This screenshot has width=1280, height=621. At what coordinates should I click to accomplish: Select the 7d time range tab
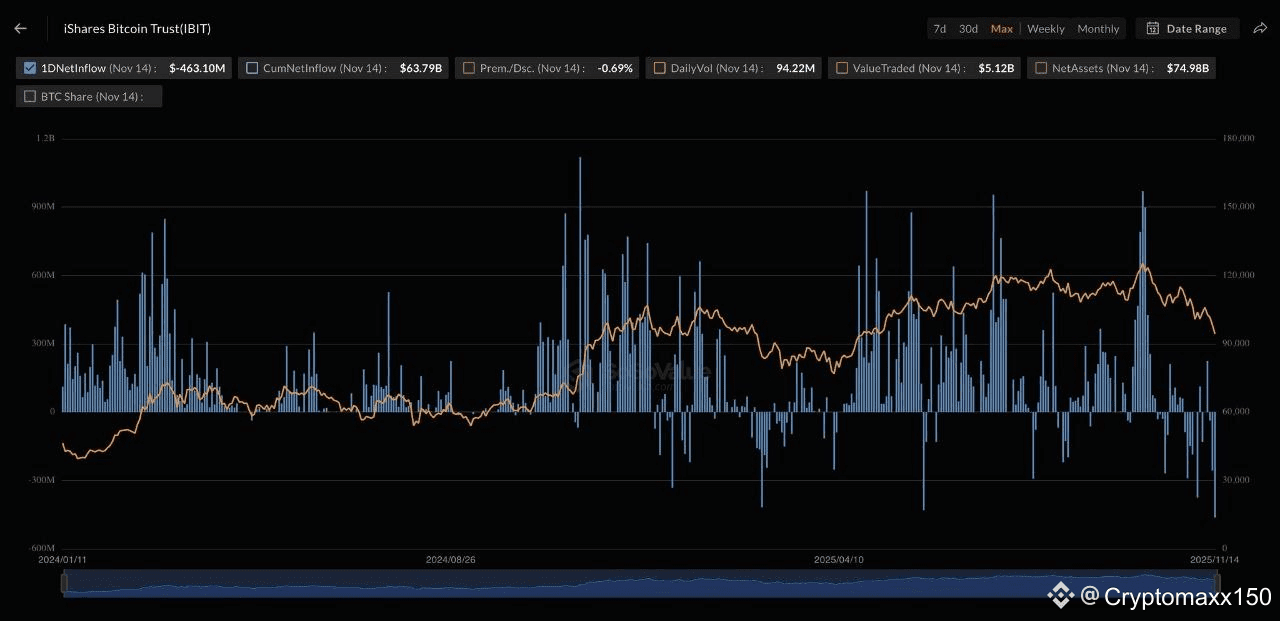939,29
